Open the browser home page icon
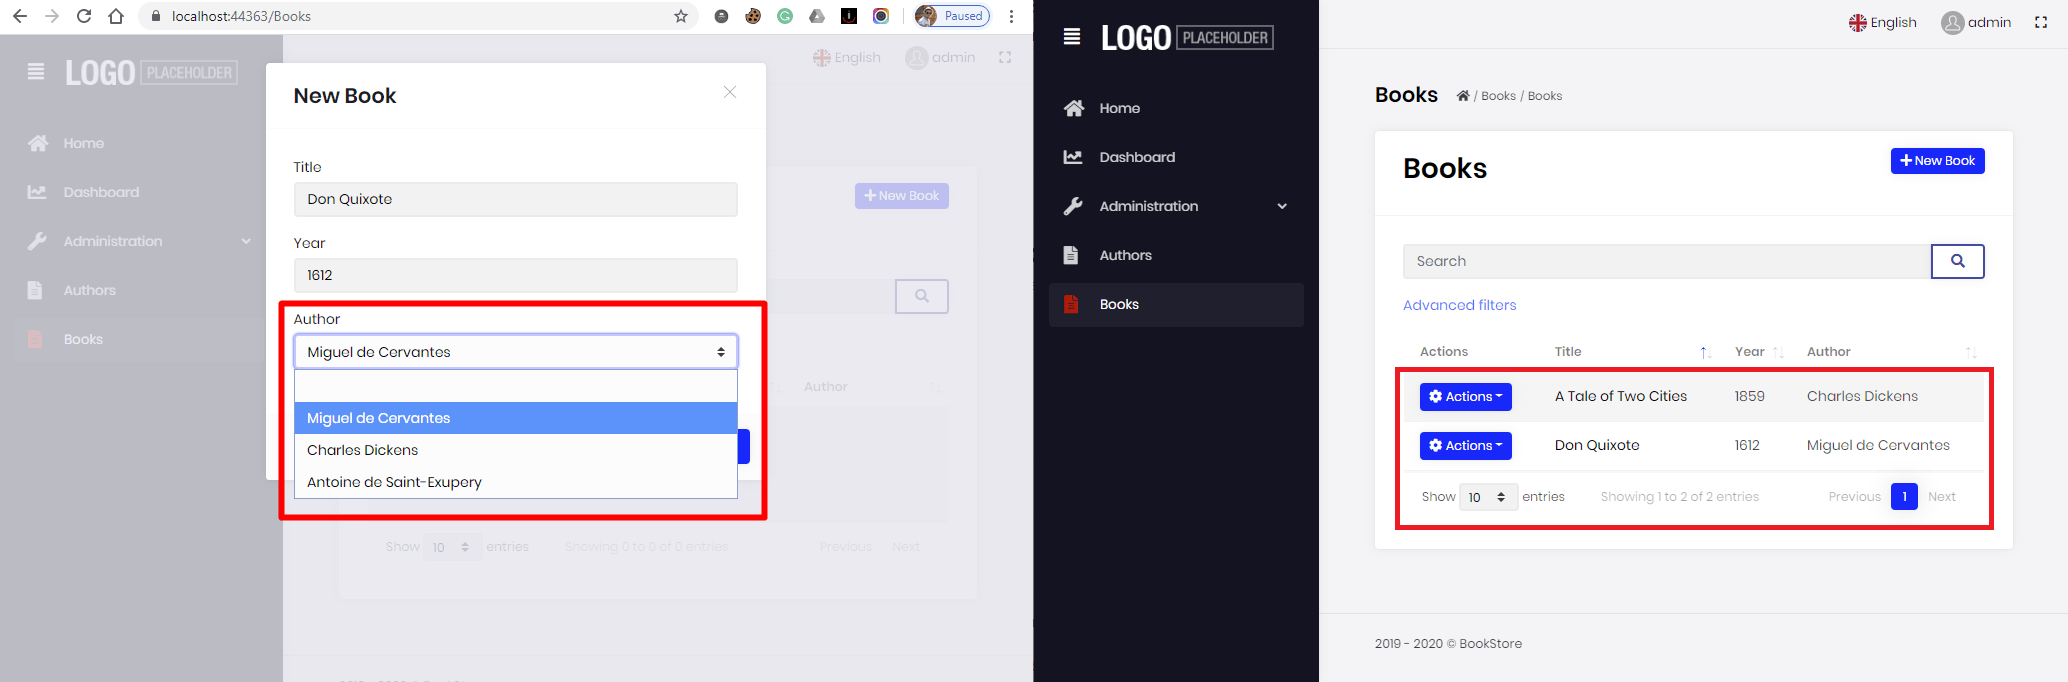The width and height of the screenshot is (2068, 682). pyautogui.click(x=116, y=16)
